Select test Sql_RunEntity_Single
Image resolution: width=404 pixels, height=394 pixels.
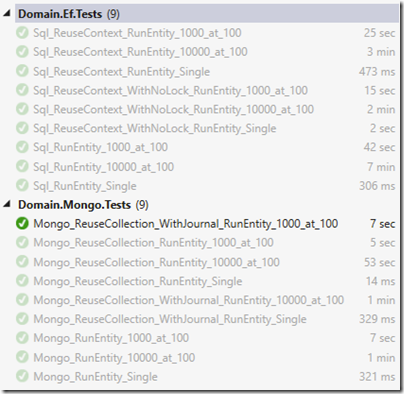coord(85,186)
